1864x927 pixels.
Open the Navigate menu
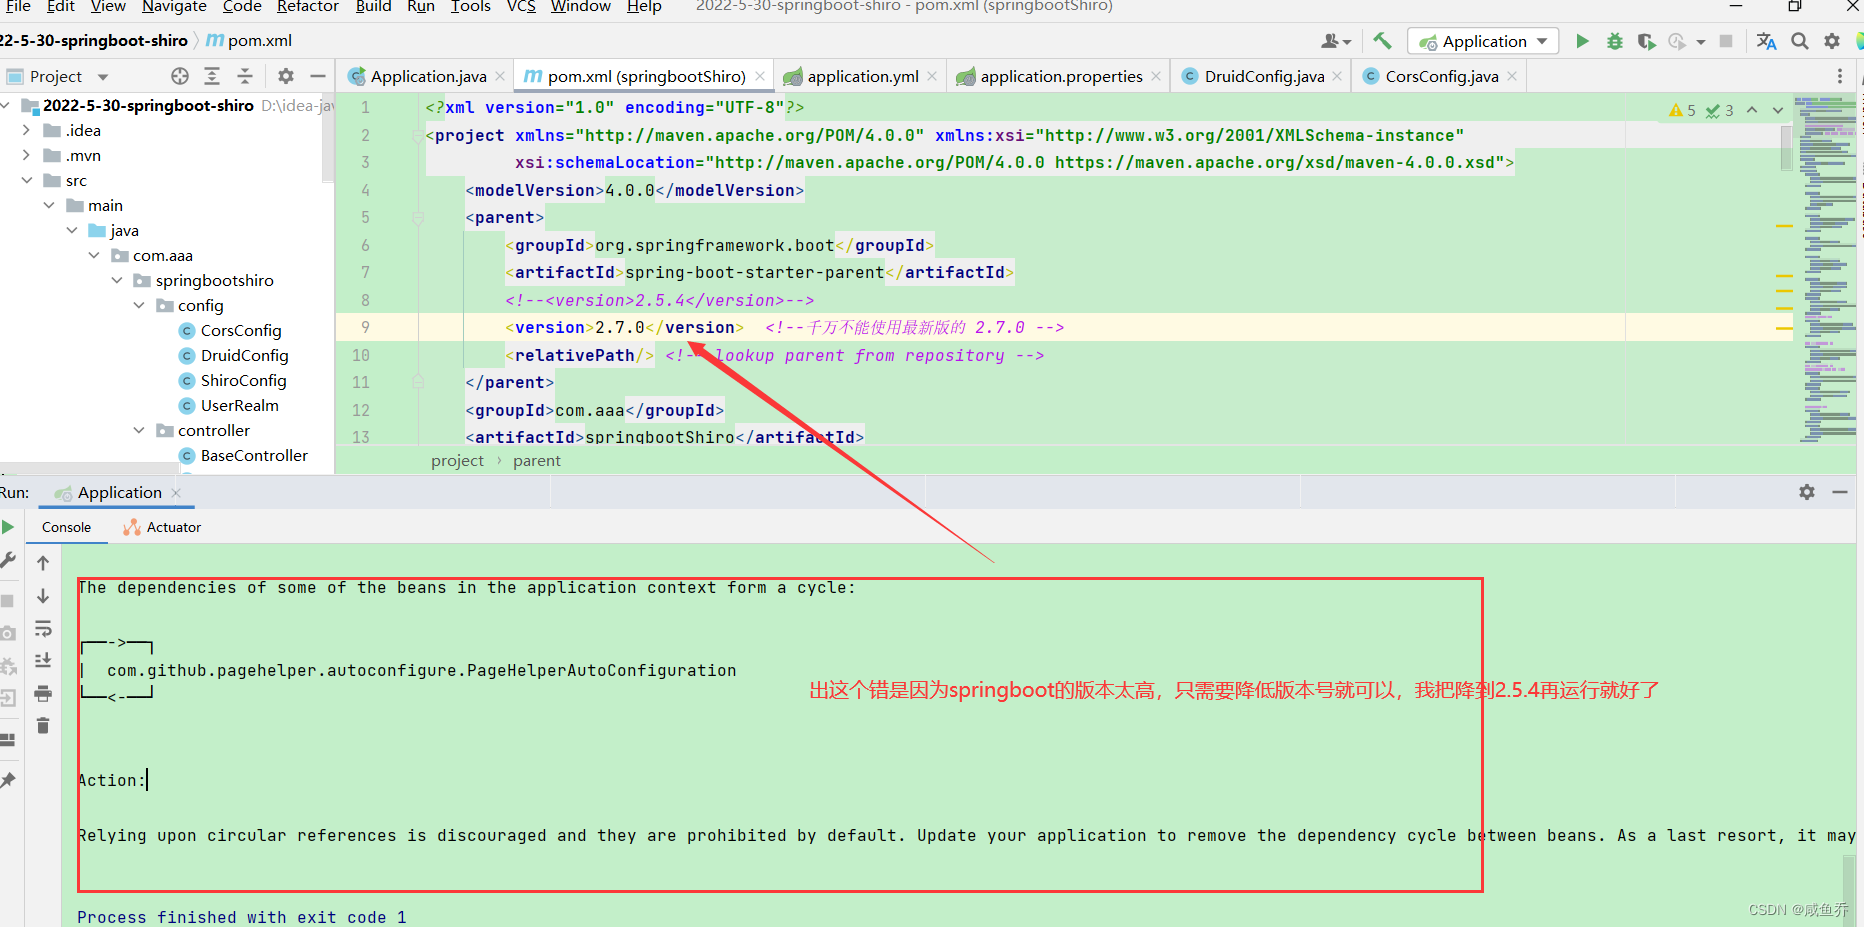click(x=173, y=7)
